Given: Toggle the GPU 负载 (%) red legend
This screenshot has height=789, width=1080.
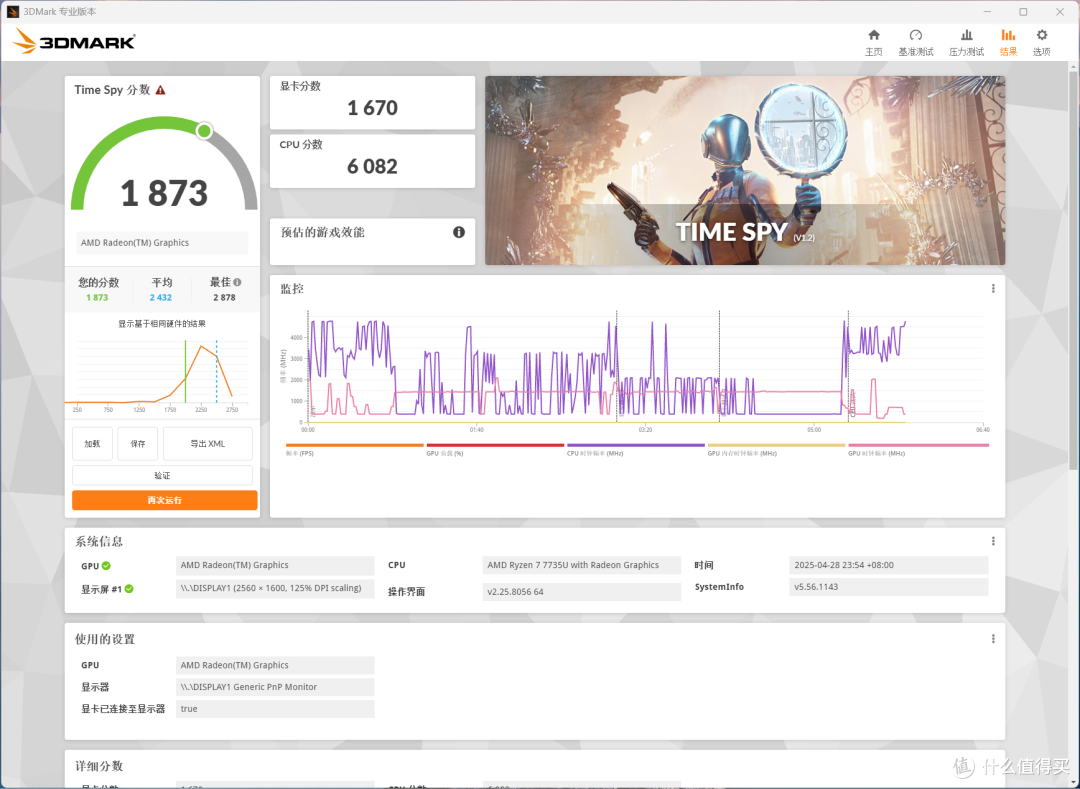Looking at the screenshot, I should click(495, 450).
